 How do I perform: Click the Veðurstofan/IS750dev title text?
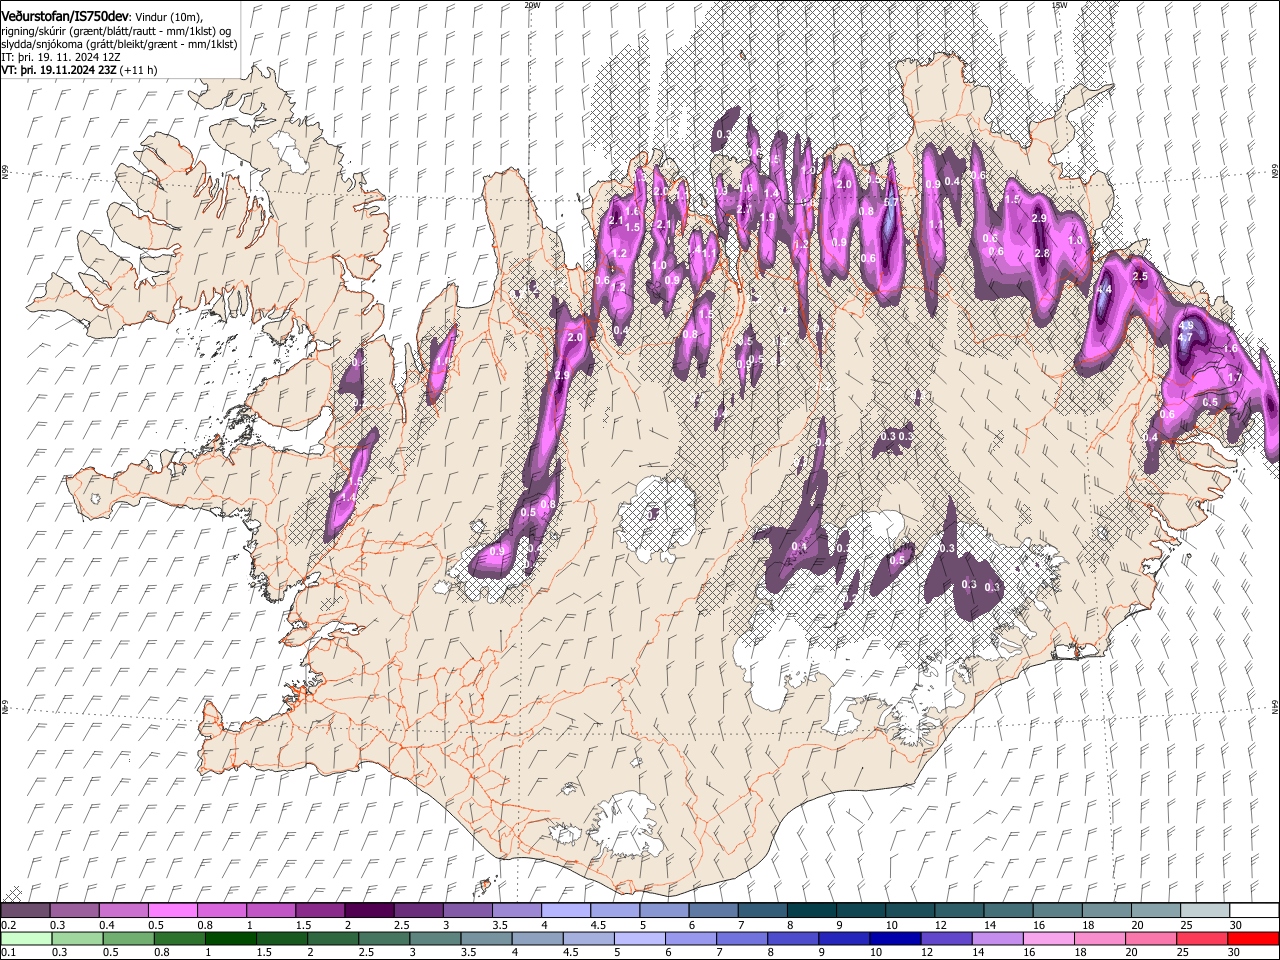tap(65, 16)
